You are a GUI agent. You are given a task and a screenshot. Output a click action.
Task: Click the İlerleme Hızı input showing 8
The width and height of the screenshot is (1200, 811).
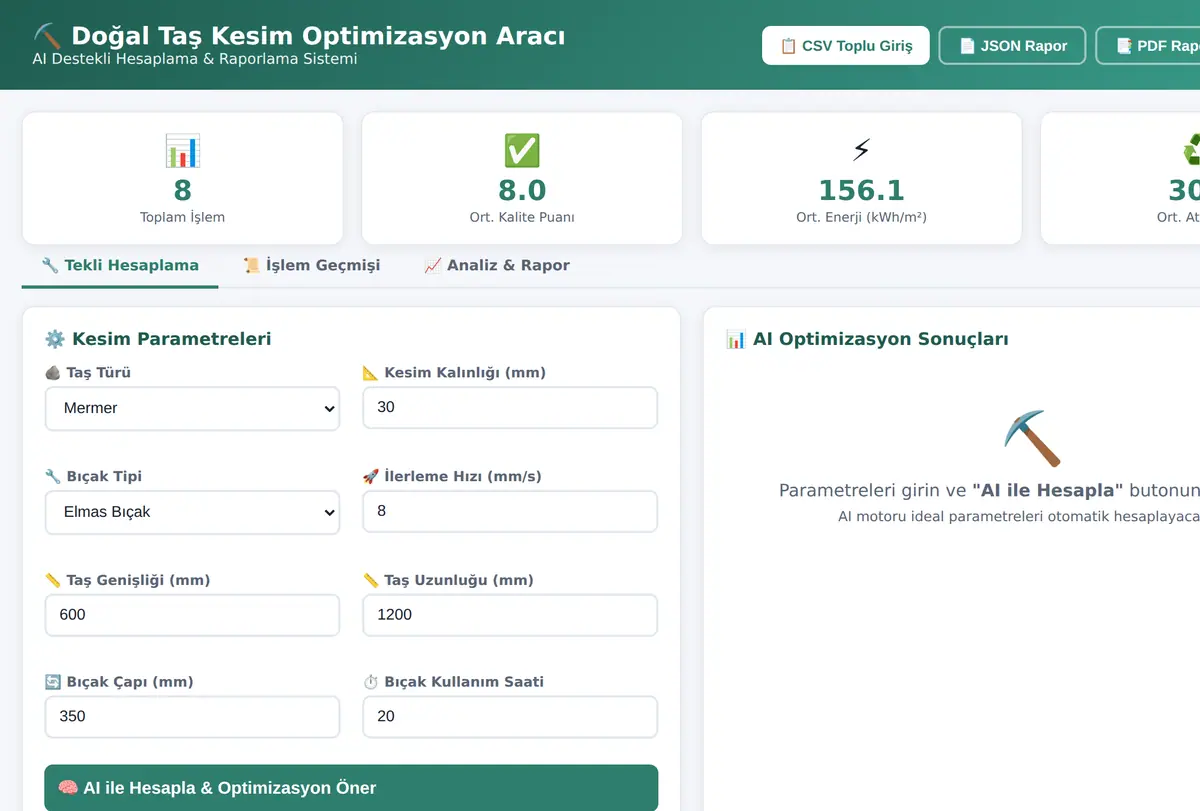click(510, 511)
